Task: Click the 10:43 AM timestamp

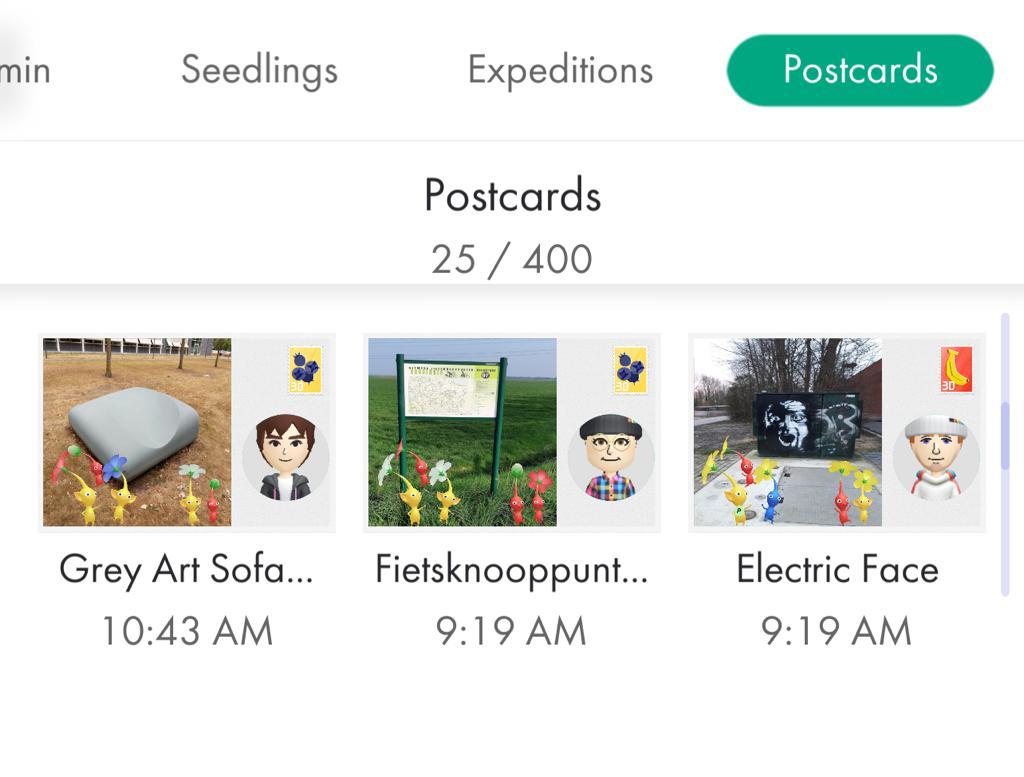Action: [186, 630]
